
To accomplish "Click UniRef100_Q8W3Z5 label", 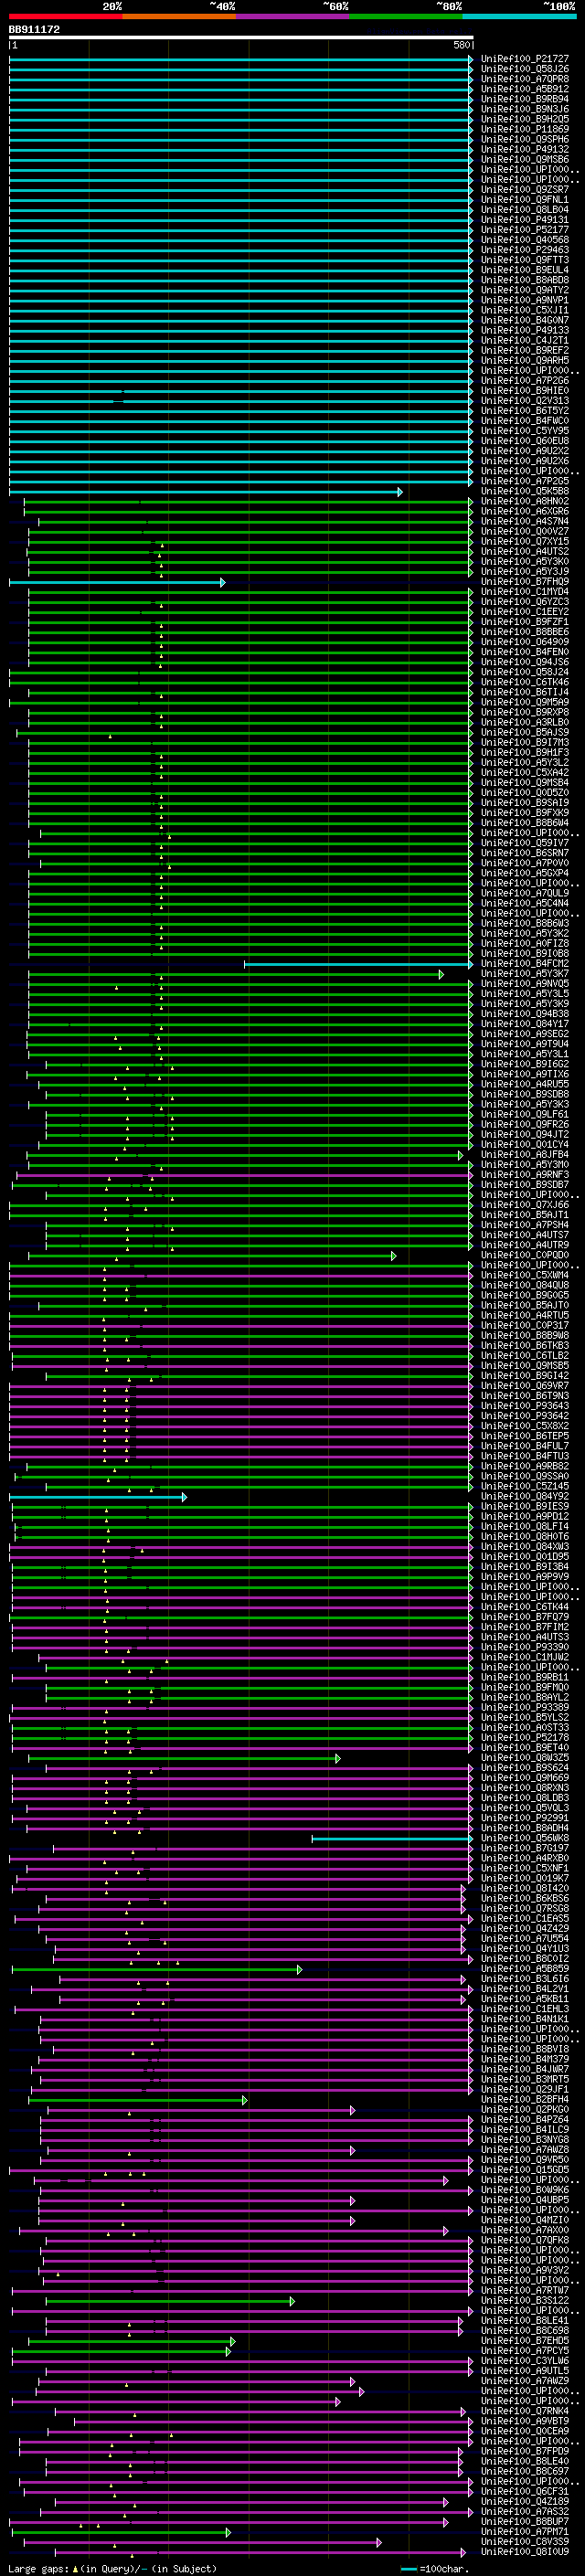I will point(524,1758).
